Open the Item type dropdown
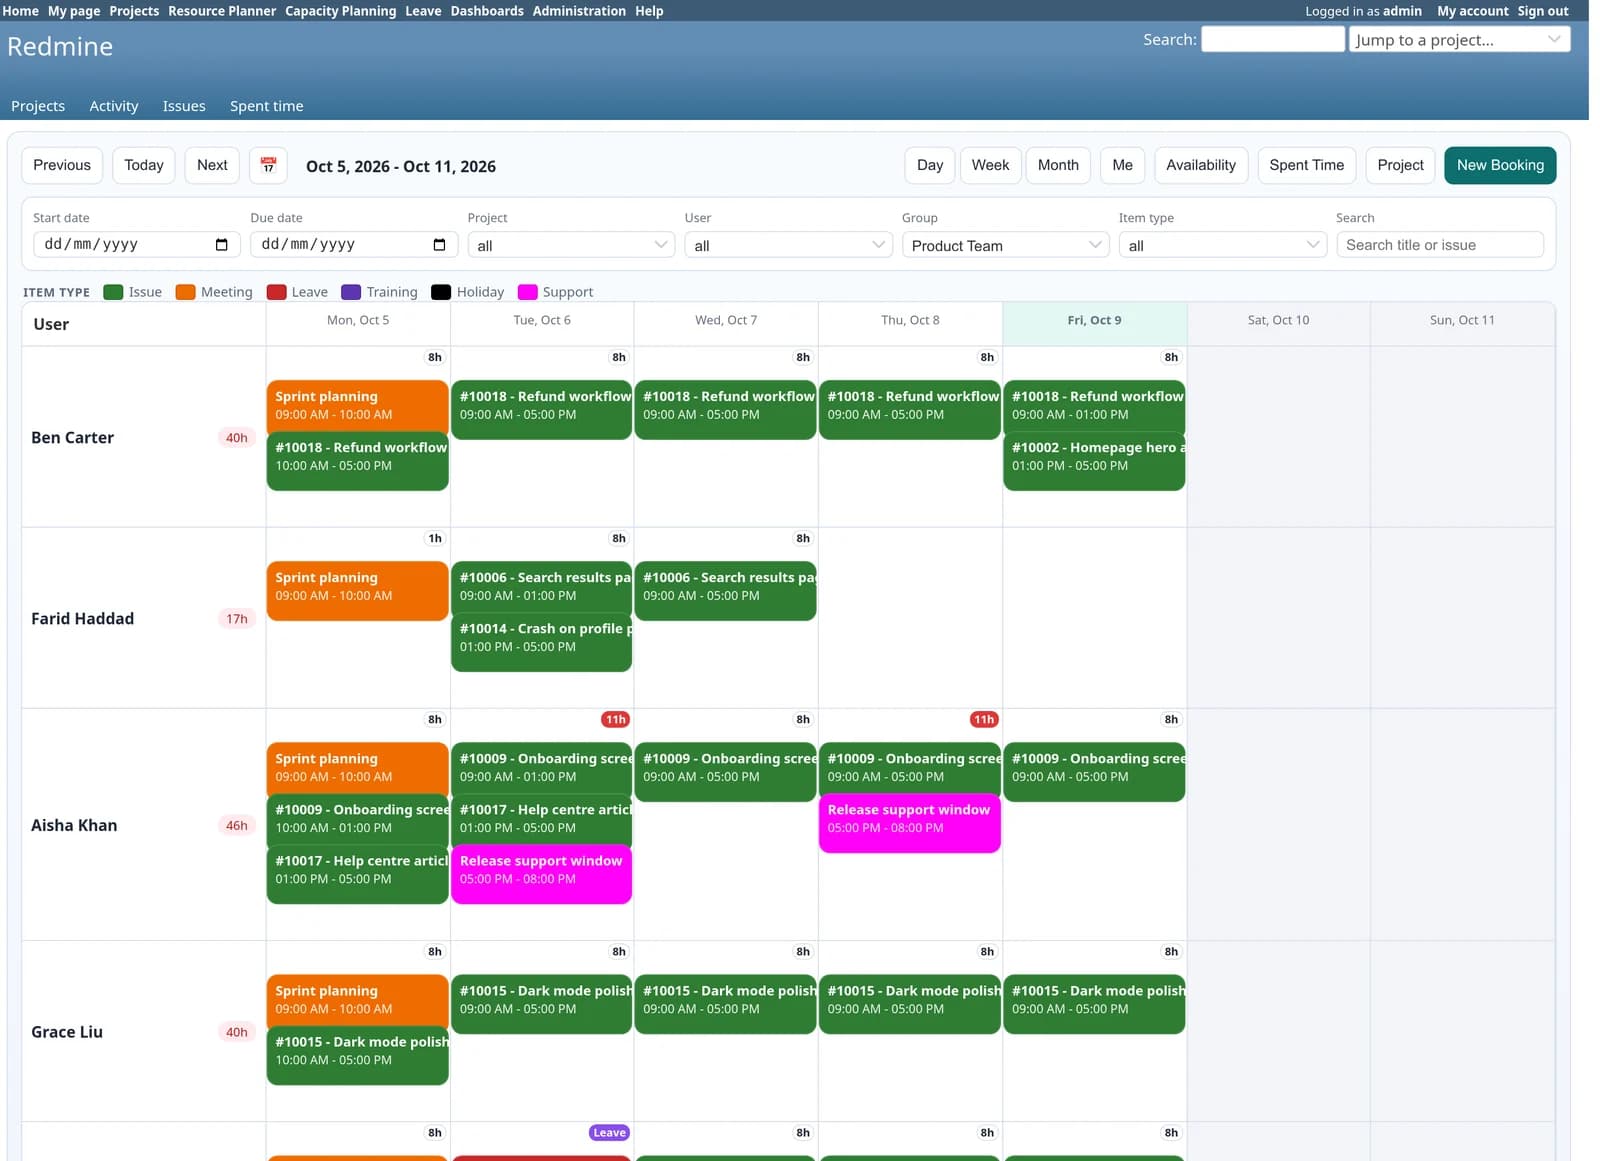1600x1161 pixels. pos(1222,245)
